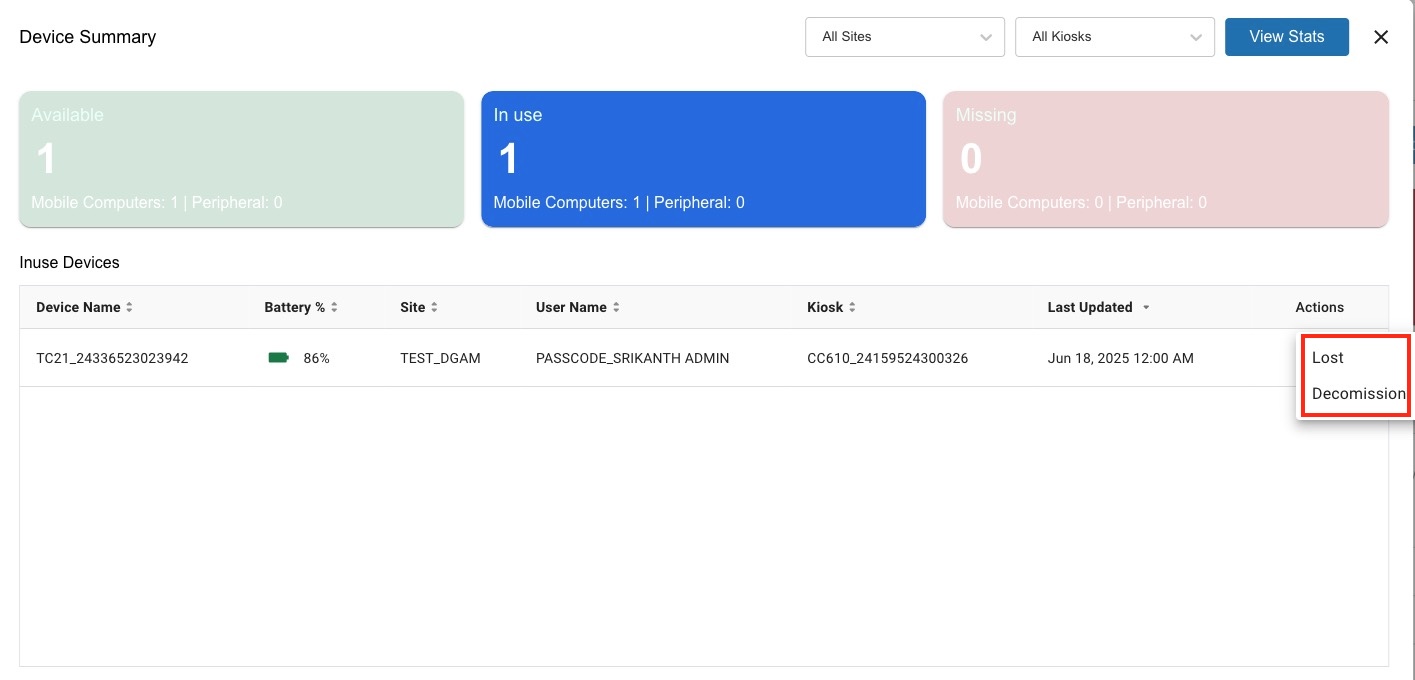Click the View Stats button

coord(1286,37)
